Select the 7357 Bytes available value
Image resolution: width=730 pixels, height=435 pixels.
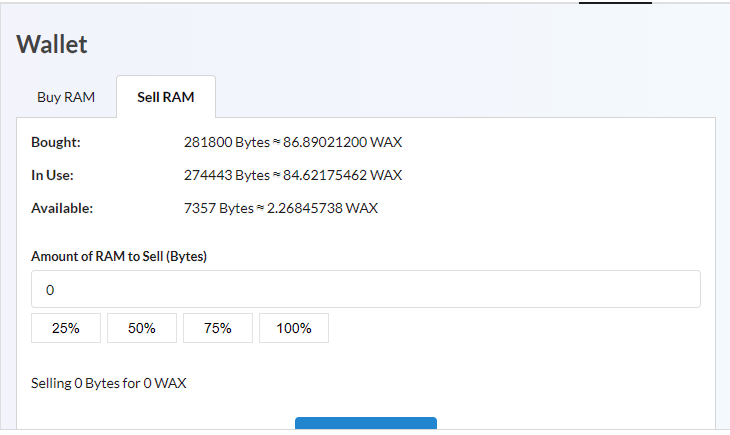point(218,208)
